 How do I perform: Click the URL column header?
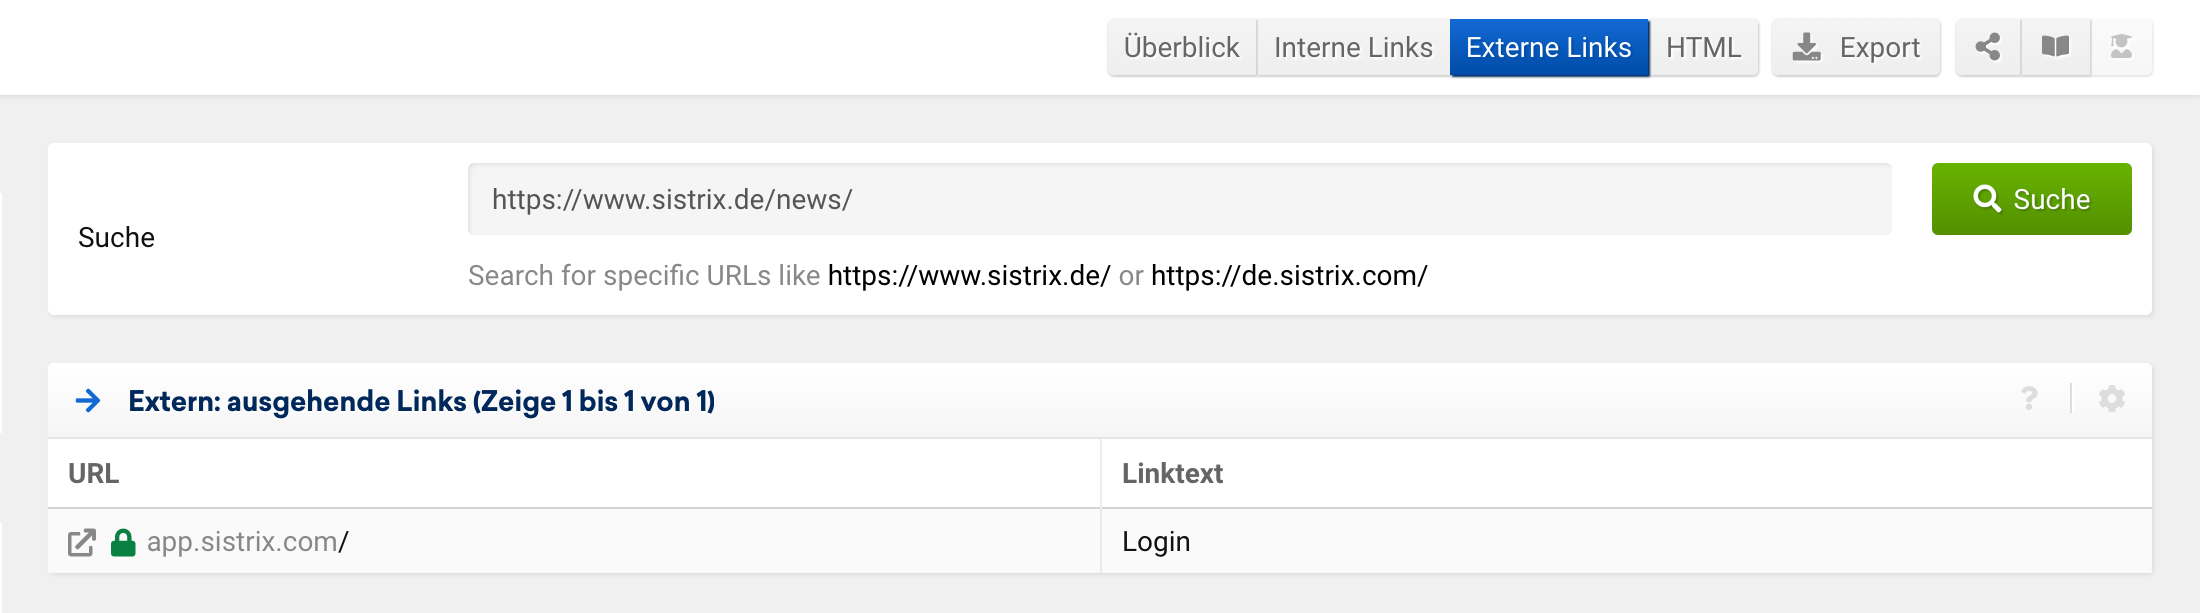tap(94, 474)
